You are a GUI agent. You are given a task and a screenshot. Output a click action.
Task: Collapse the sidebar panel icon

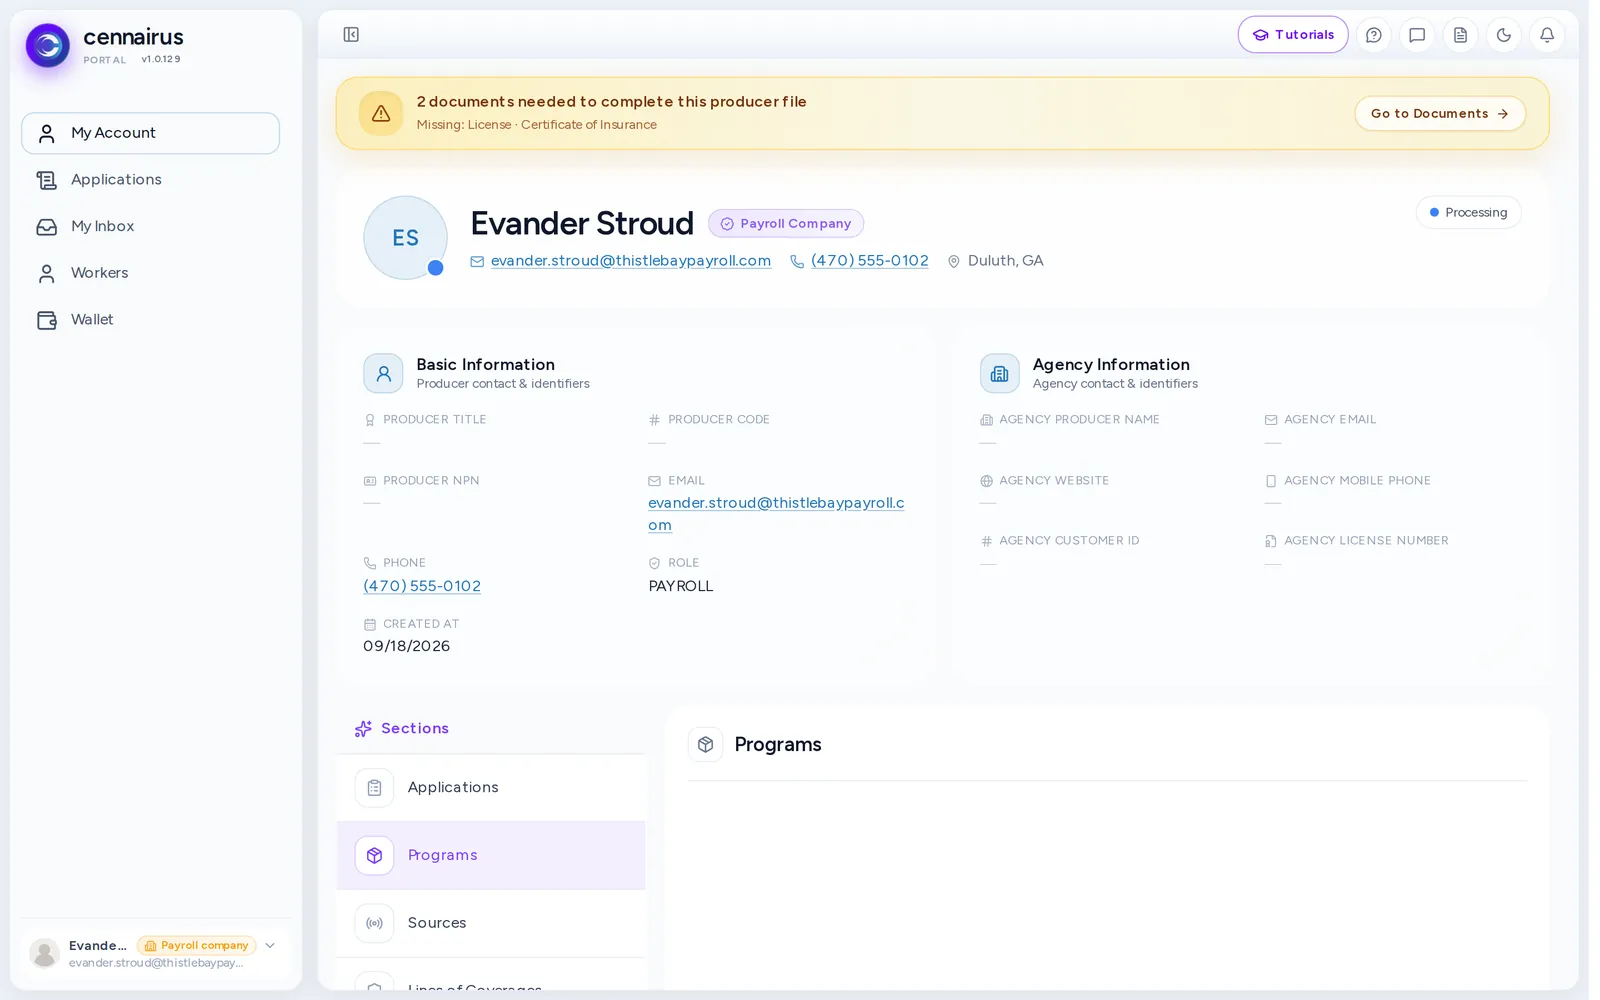pos(351,35)
